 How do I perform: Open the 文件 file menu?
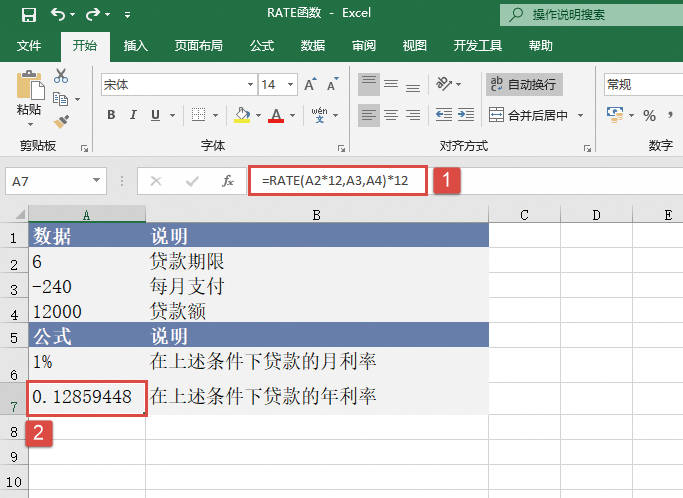click(29, 45)
